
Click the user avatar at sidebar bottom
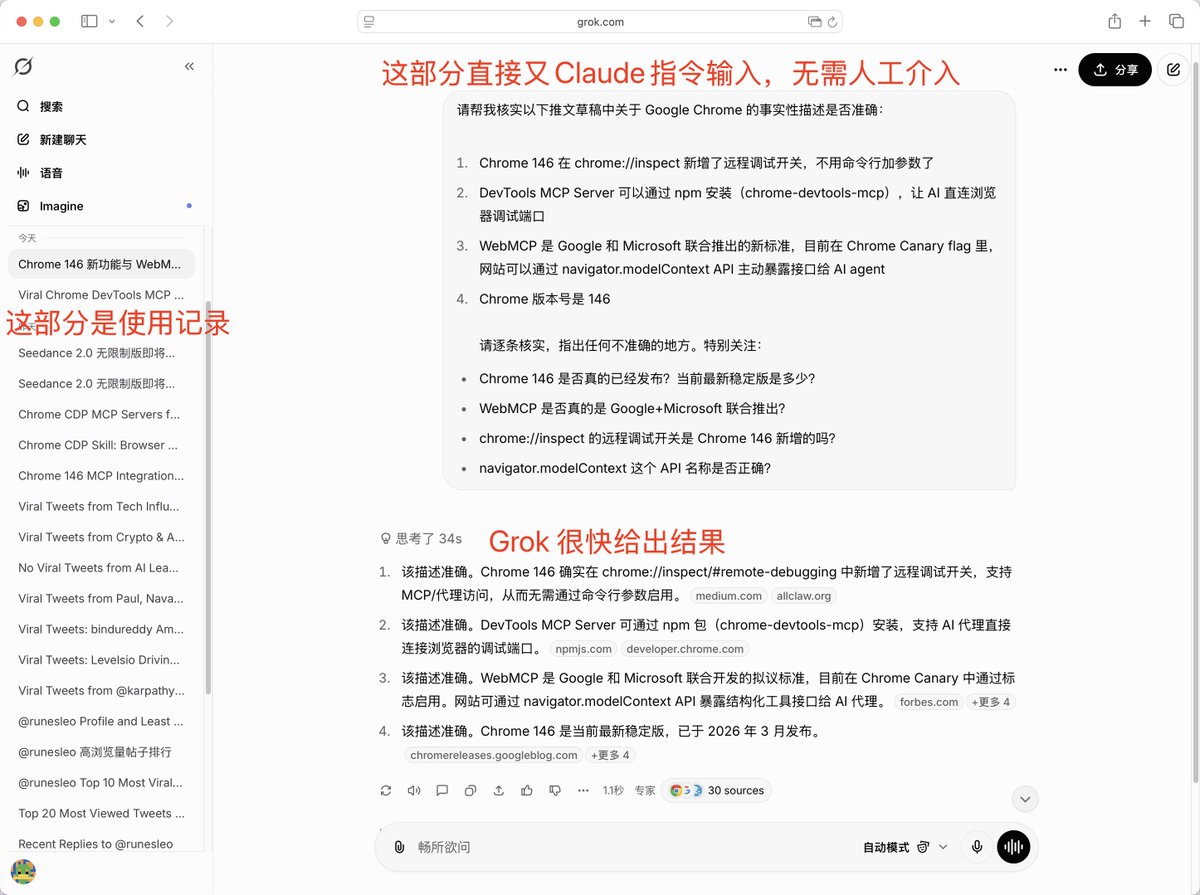pos(23,872)
